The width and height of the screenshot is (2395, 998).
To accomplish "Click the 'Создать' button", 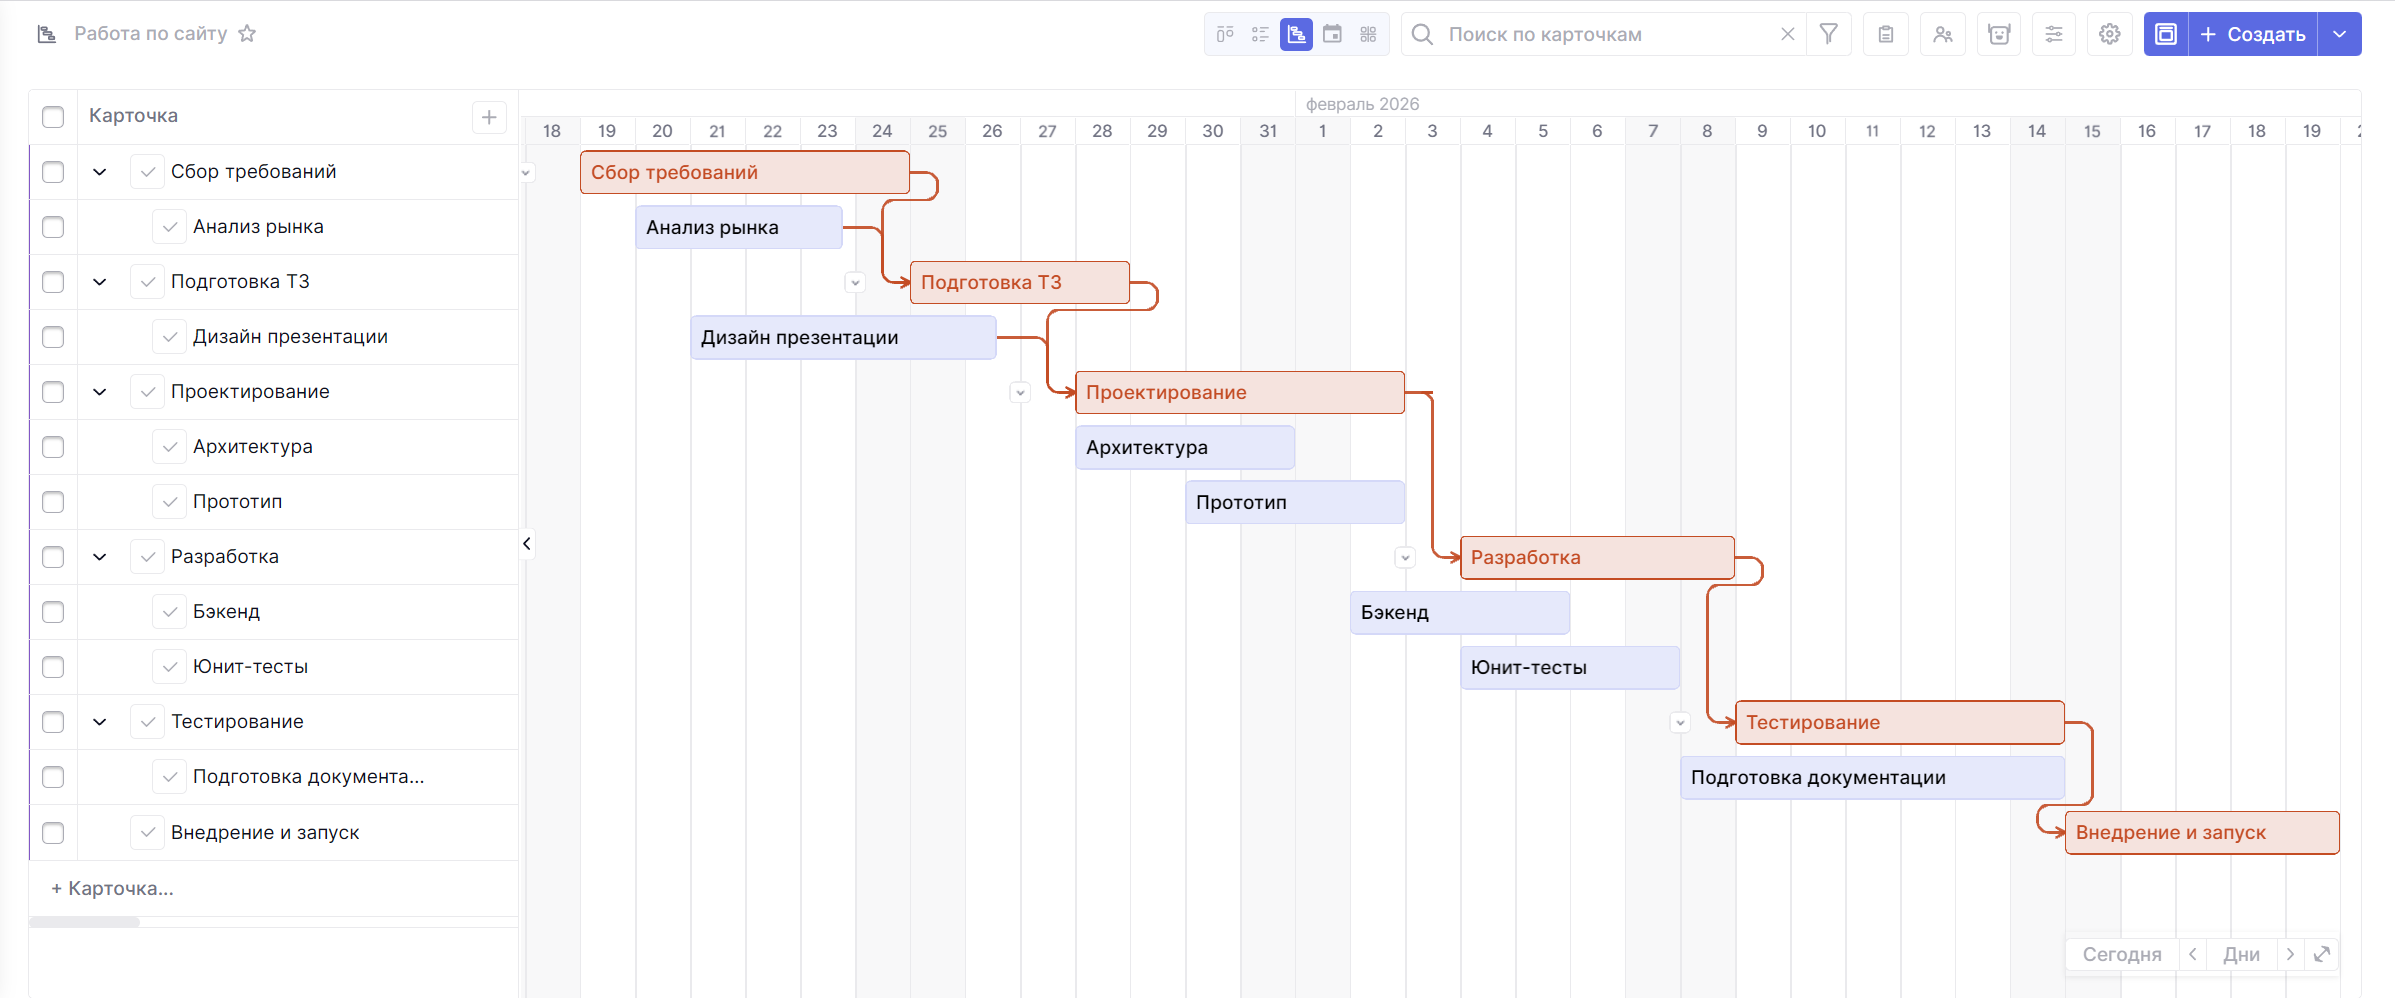I will click(x=2252, y=34).
